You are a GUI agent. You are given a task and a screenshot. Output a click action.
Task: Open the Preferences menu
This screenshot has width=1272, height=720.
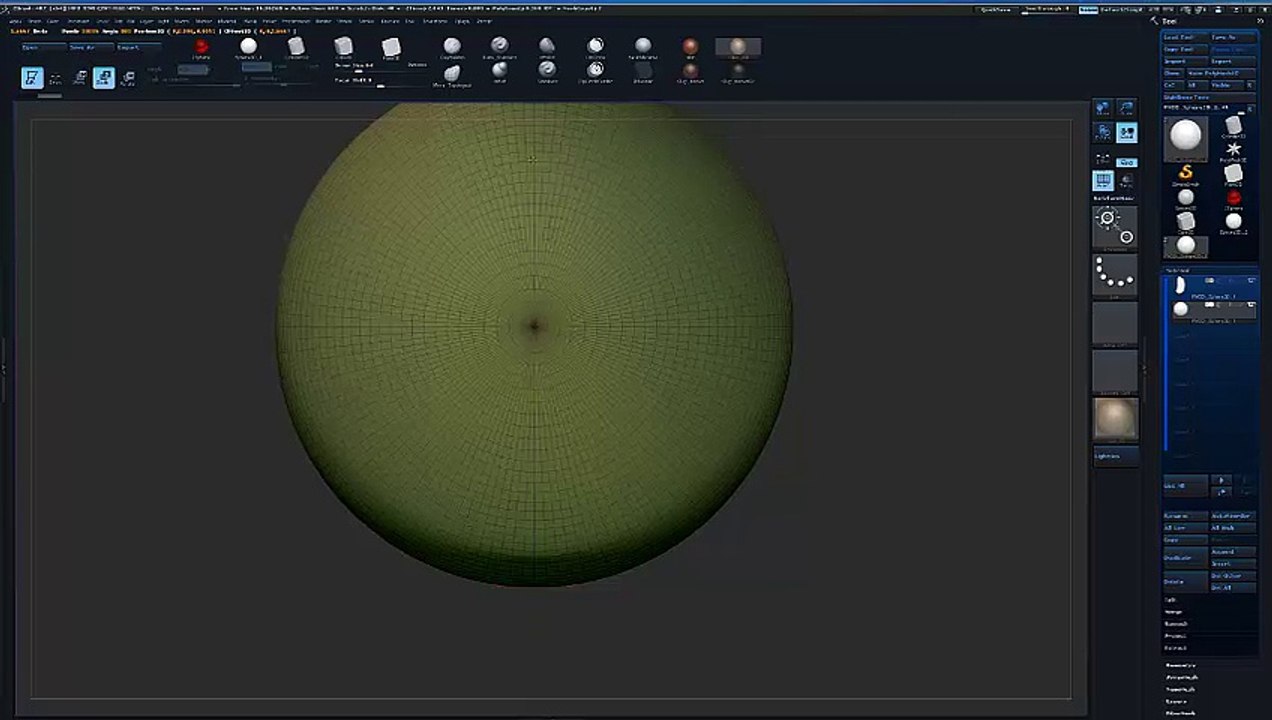click(296, 20)
